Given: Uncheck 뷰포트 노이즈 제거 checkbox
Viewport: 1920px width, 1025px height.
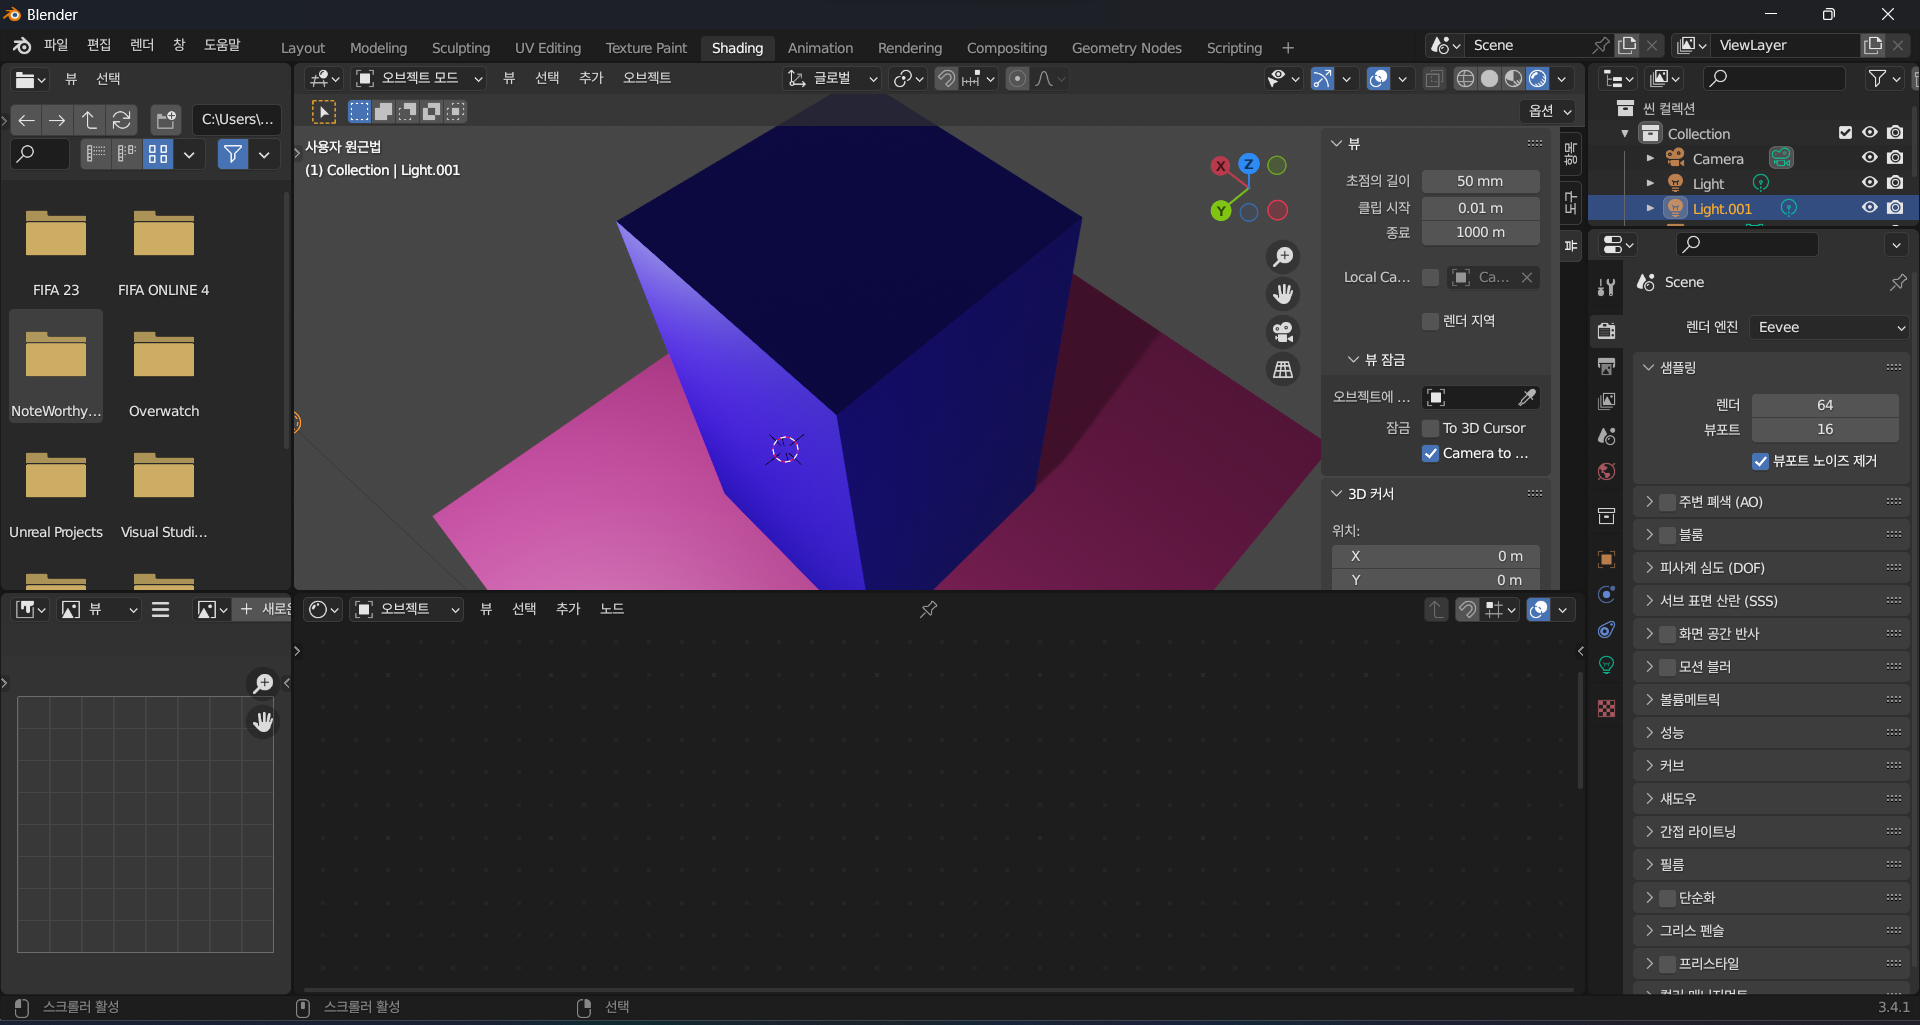Looking at the screenshot, I should pos(1761,461).
